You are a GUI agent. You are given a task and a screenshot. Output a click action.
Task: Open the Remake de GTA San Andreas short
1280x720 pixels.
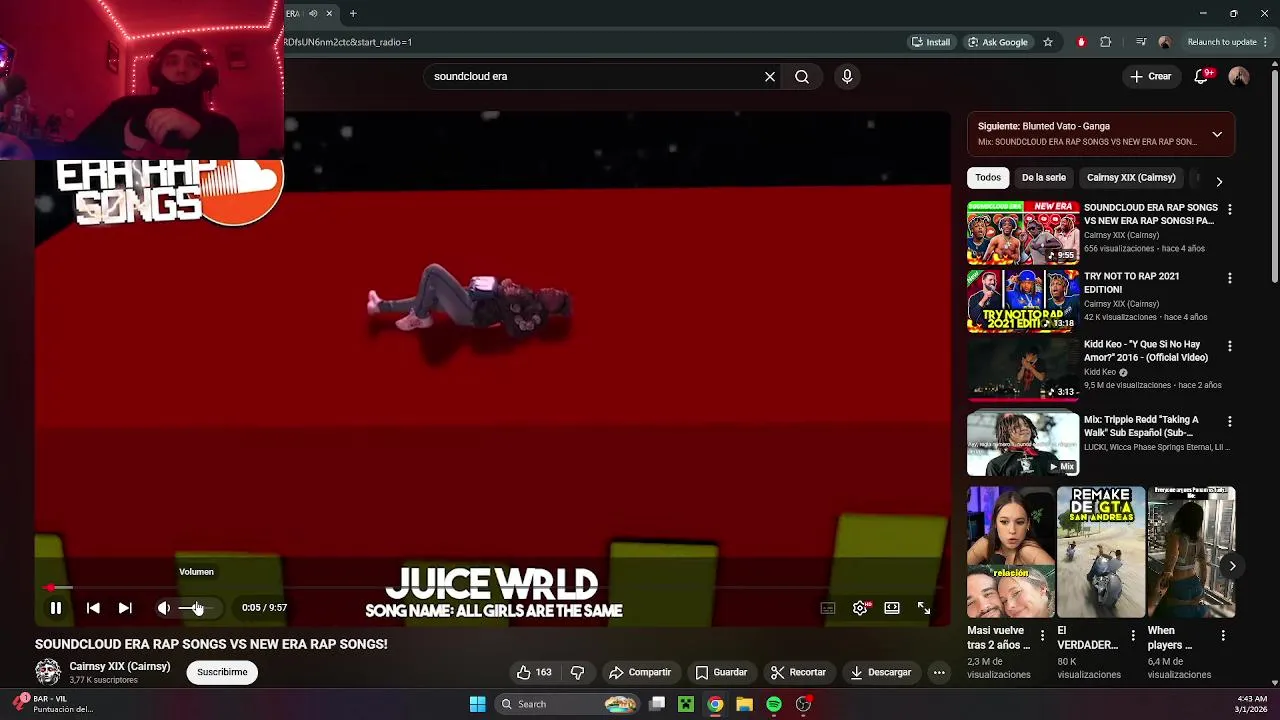(1101, 552)
